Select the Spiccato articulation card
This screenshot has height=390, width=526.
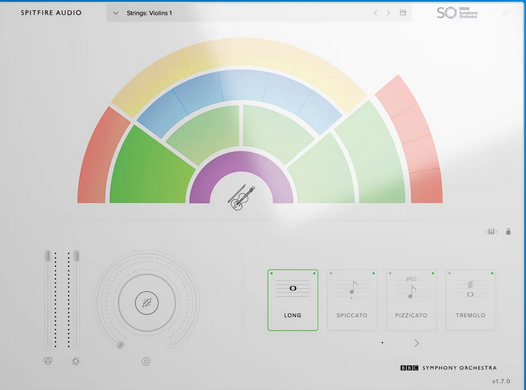point(352,300)
